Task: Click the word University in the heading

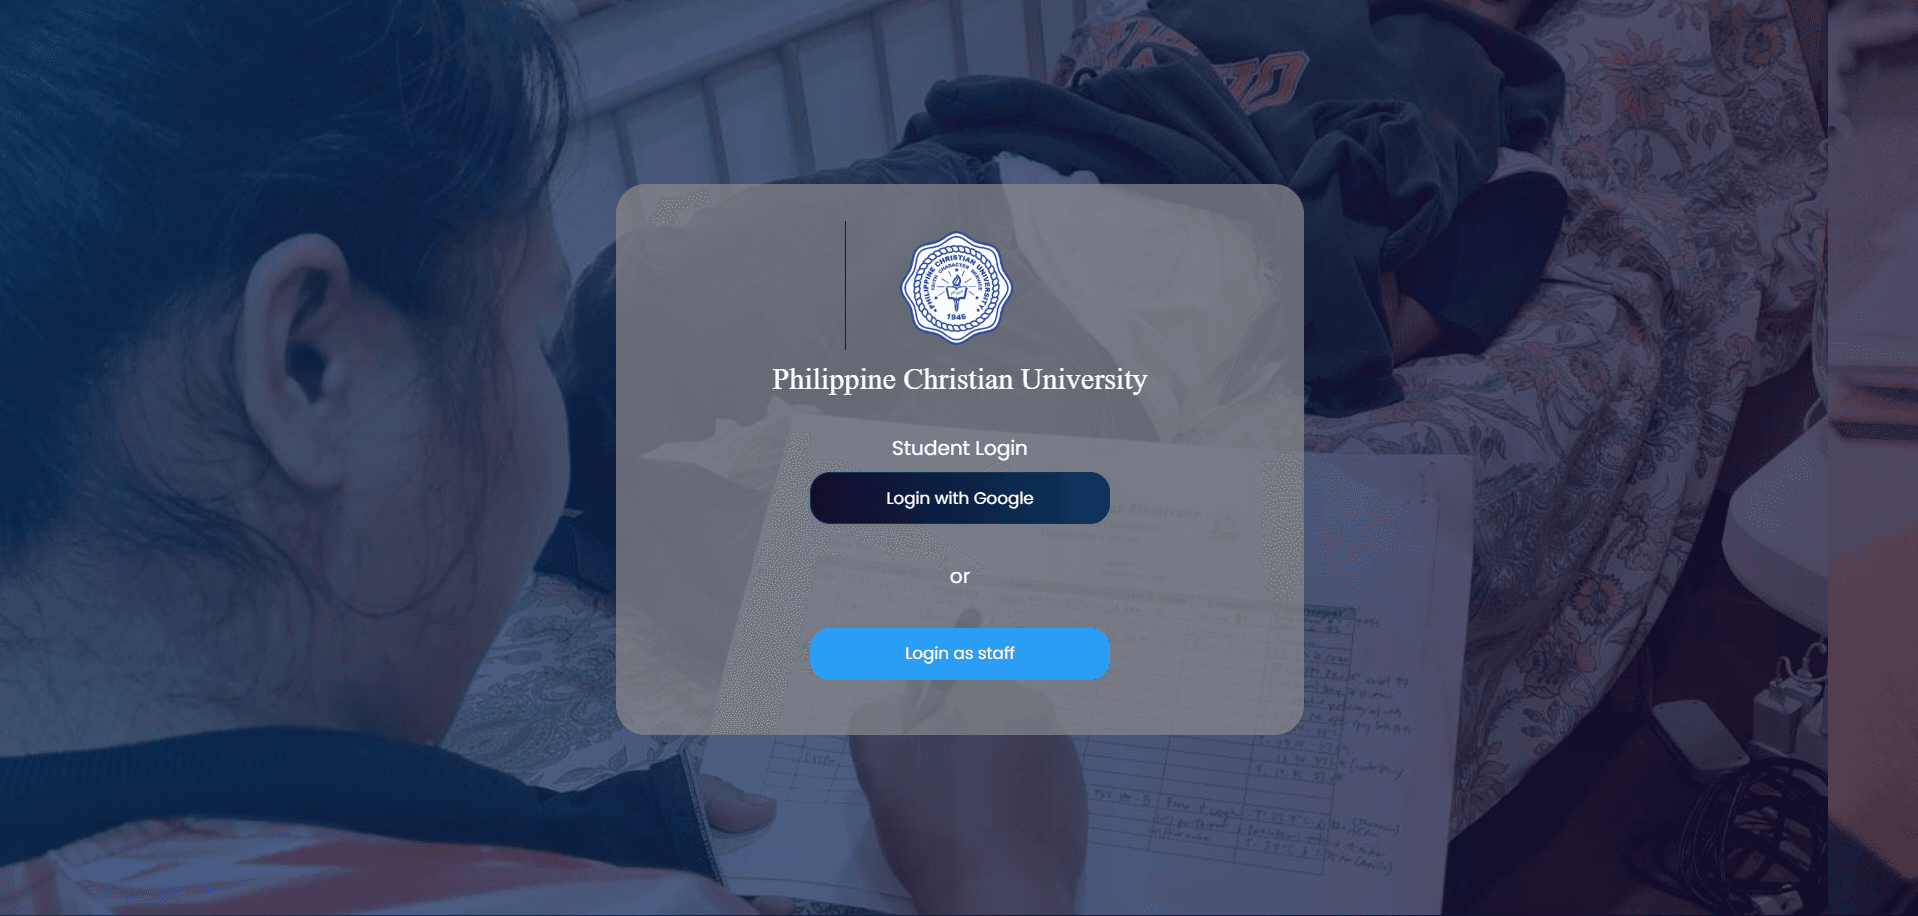Action: point(1084,380)
